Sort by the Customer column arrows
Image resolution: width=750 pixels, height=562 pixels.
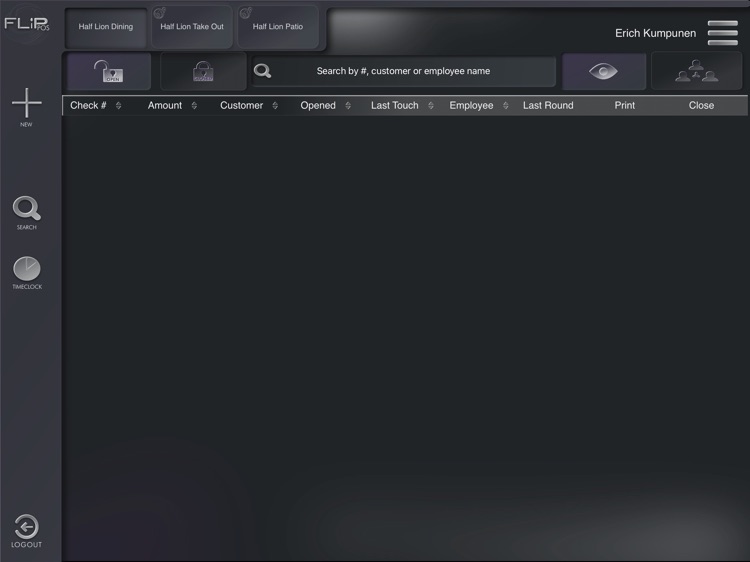pyautogui.click(x=275, y=106)
